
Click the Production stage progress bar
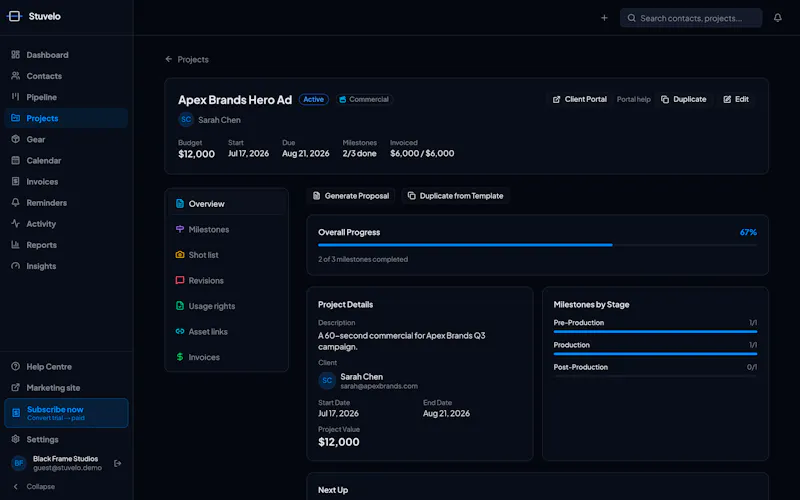[655, 354]
